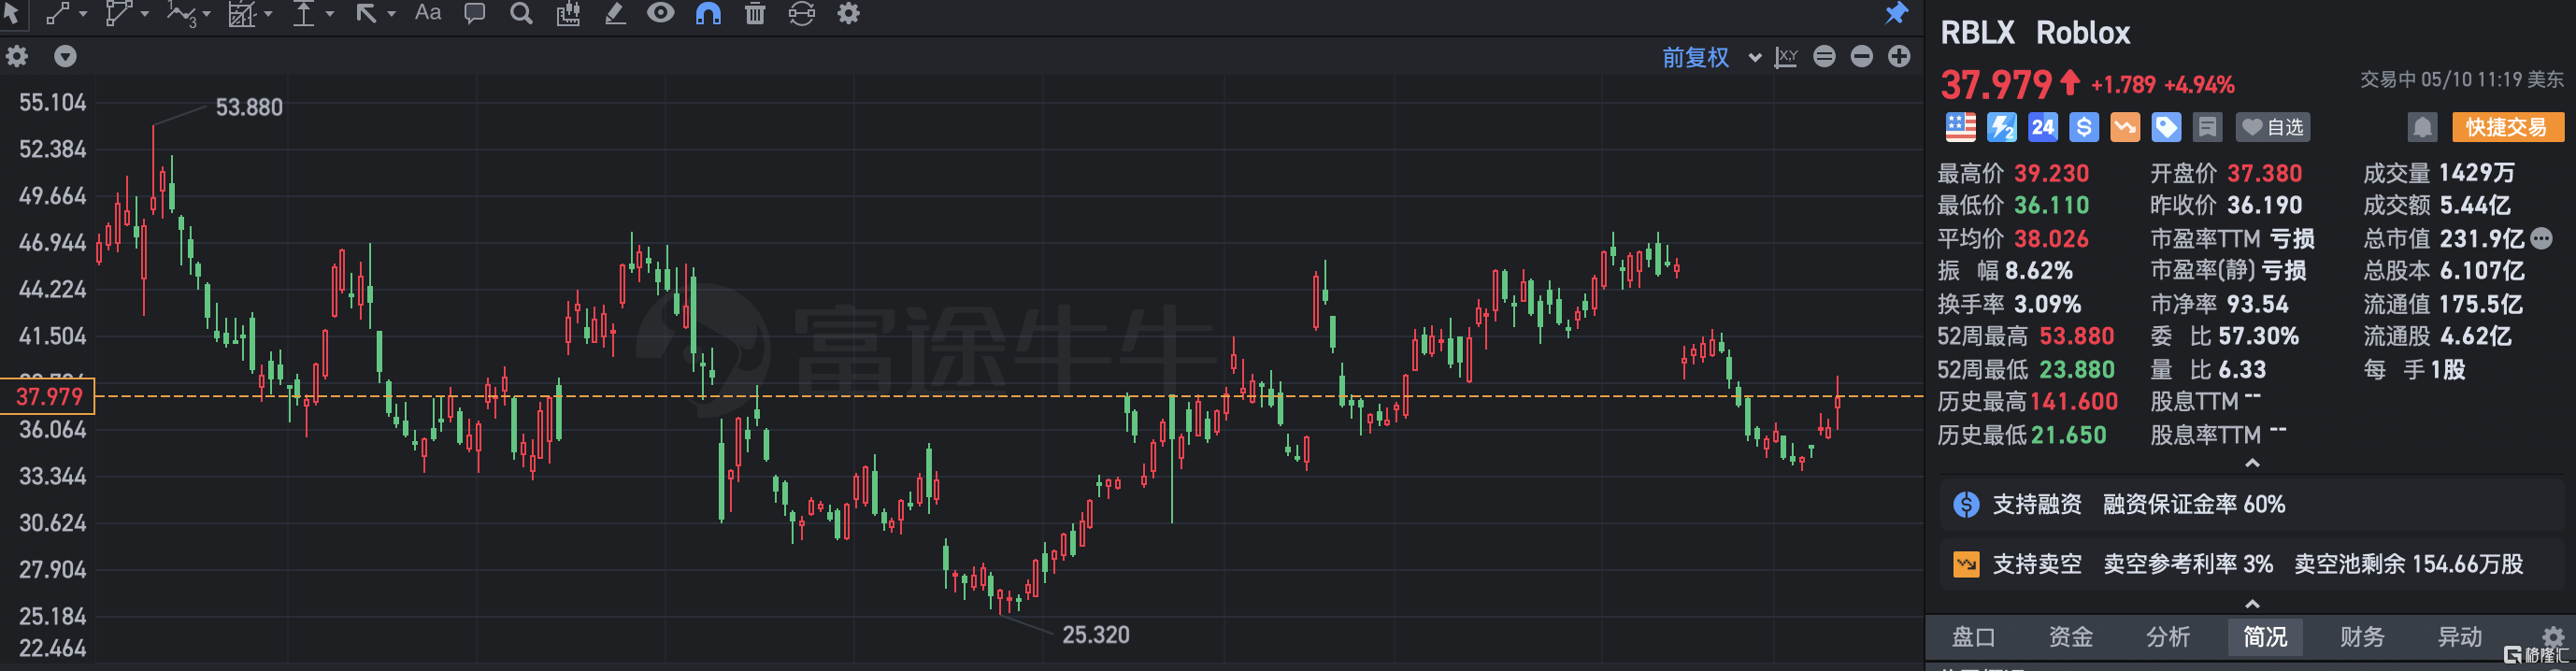Toggle drawings visibility with eye icon

coord(661,13)
